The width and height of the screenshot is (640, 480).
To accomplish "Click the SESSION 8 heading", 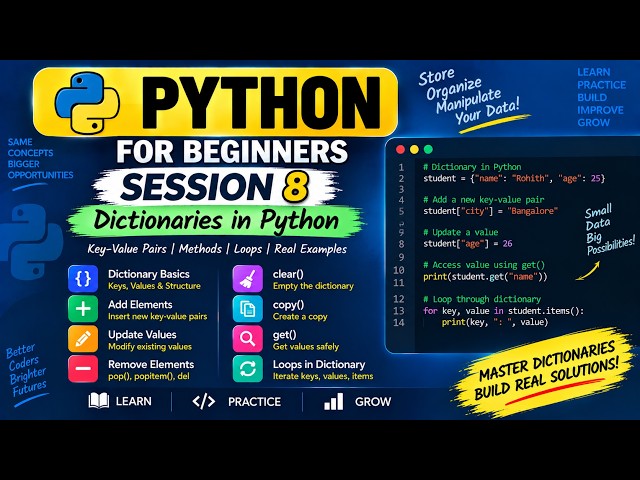I will pos(215,187).
